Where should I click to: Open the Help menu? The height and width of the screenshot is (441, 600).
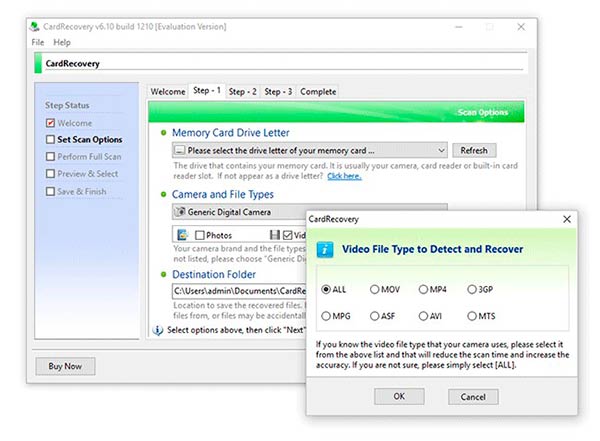click(x=62, y=42)
